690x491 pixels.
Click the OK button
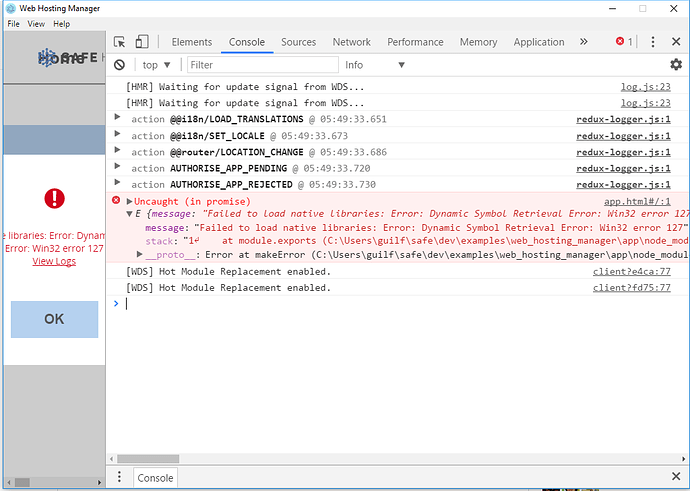pos(55,319)
